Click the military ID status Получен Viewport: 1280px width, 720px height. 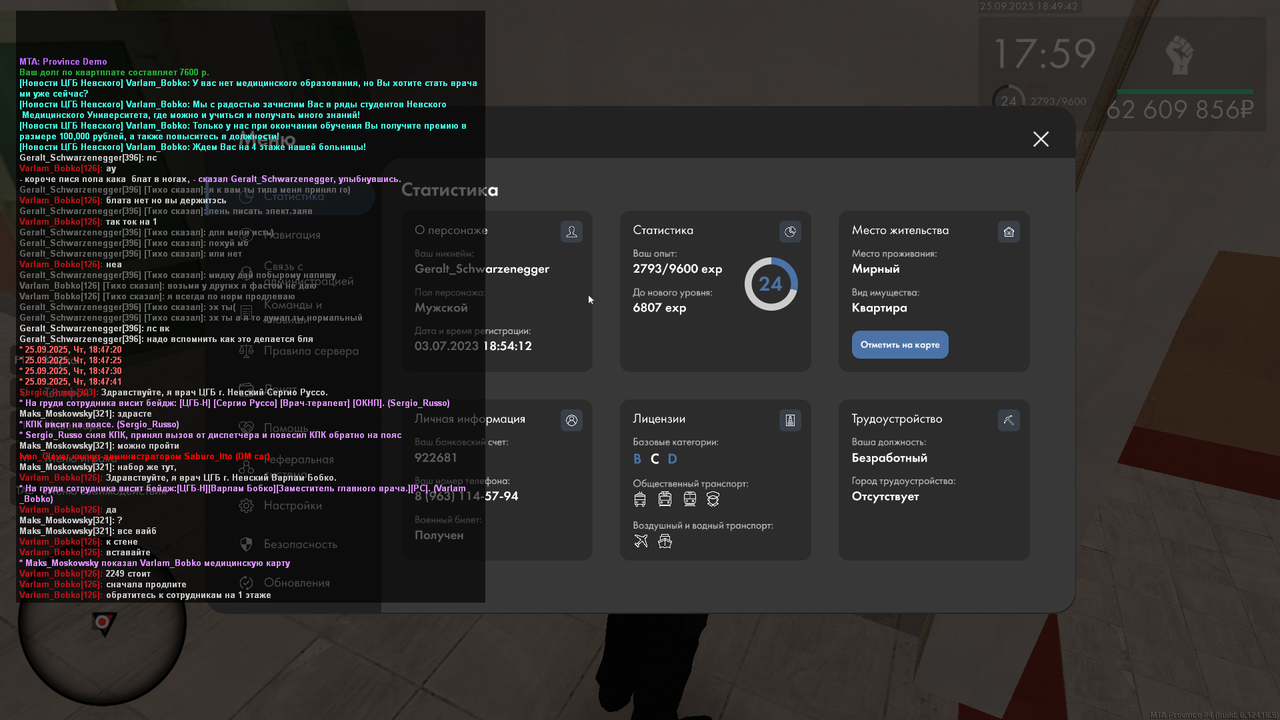(x=439, y=535)
